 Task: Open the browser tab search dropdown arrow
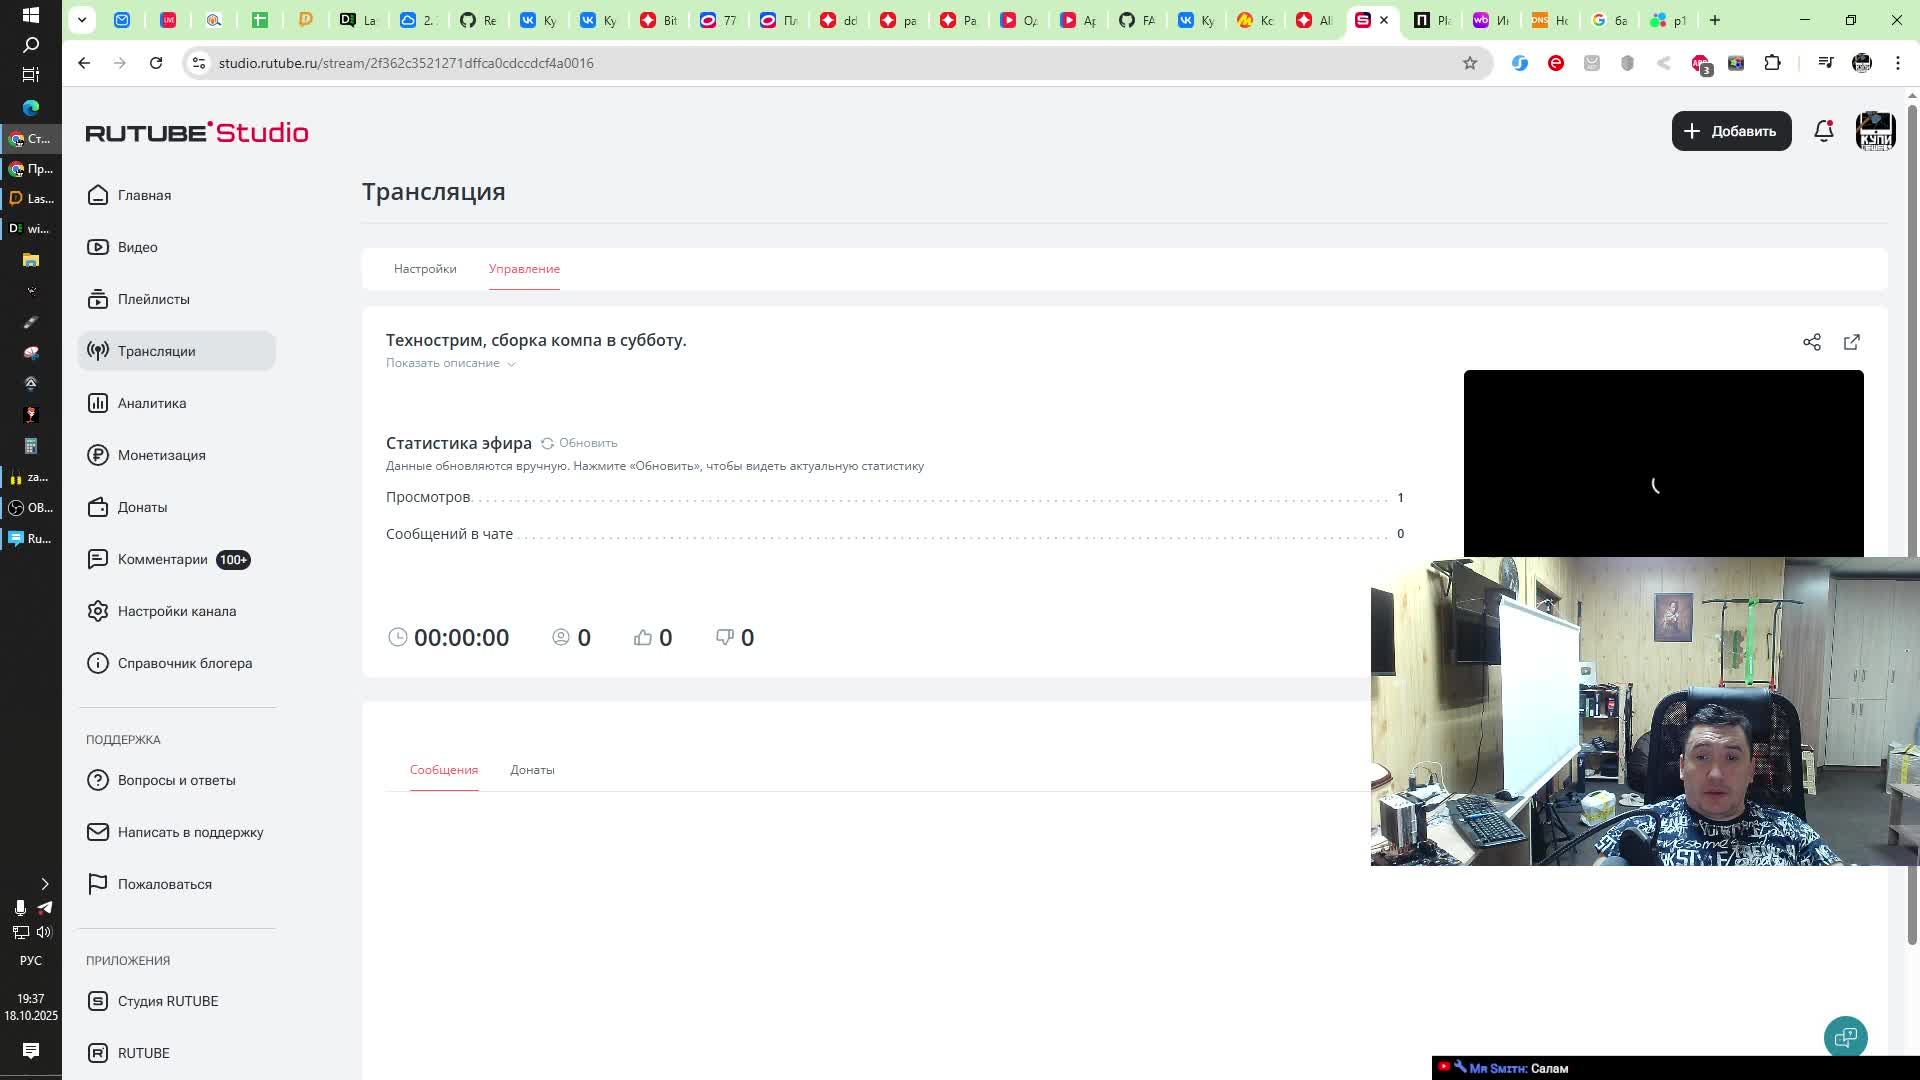[x=82, y=20]
